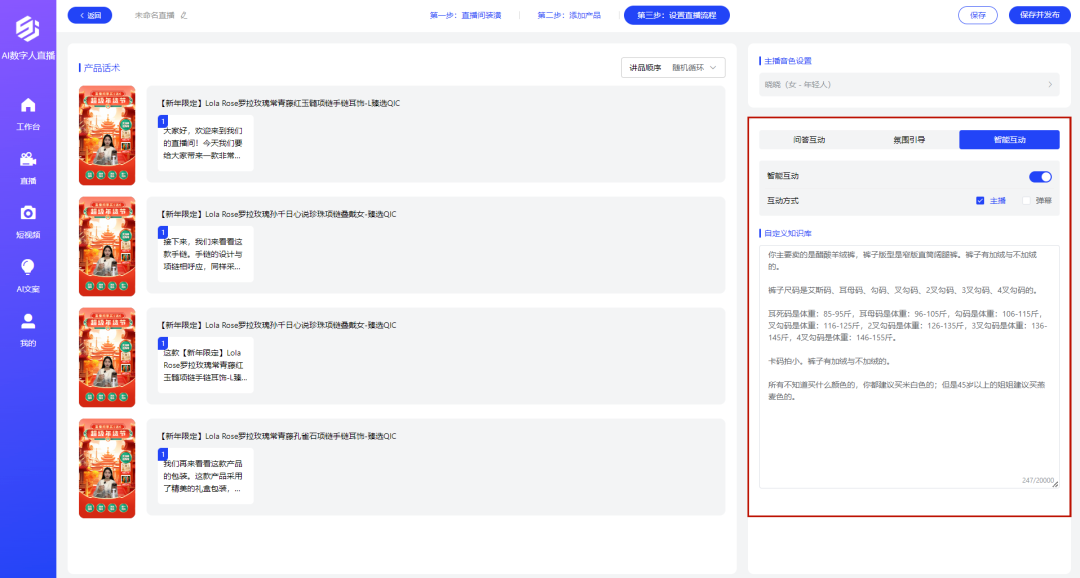Click the 保存 button
Image resolution: width=1080 pixels, height=578 pixels.
click(977, 15)
